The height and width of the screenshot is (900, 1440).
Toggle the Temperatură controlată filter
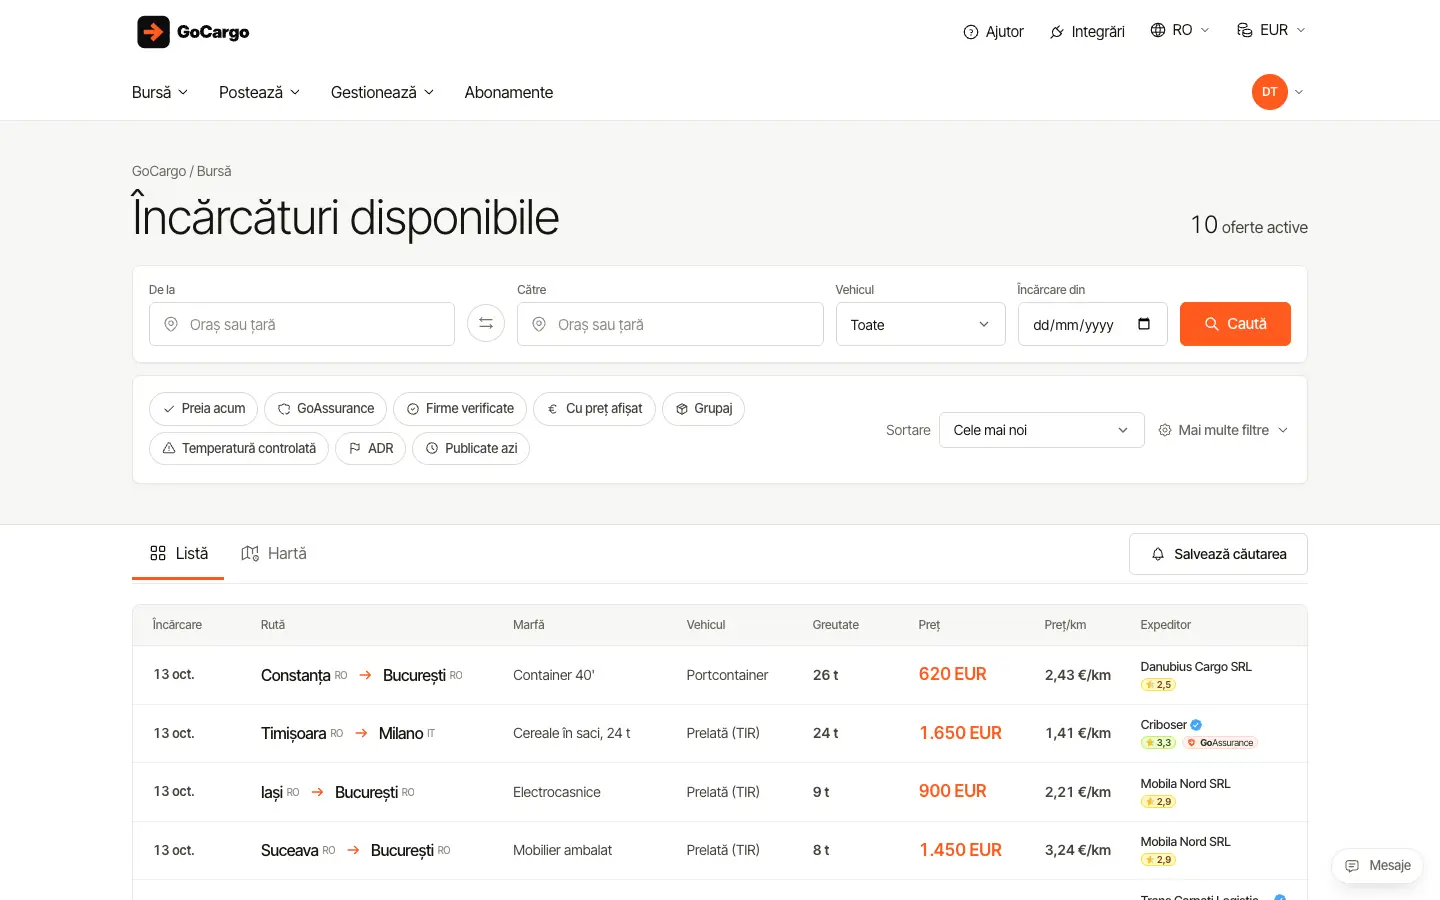[x=239, y=448]
